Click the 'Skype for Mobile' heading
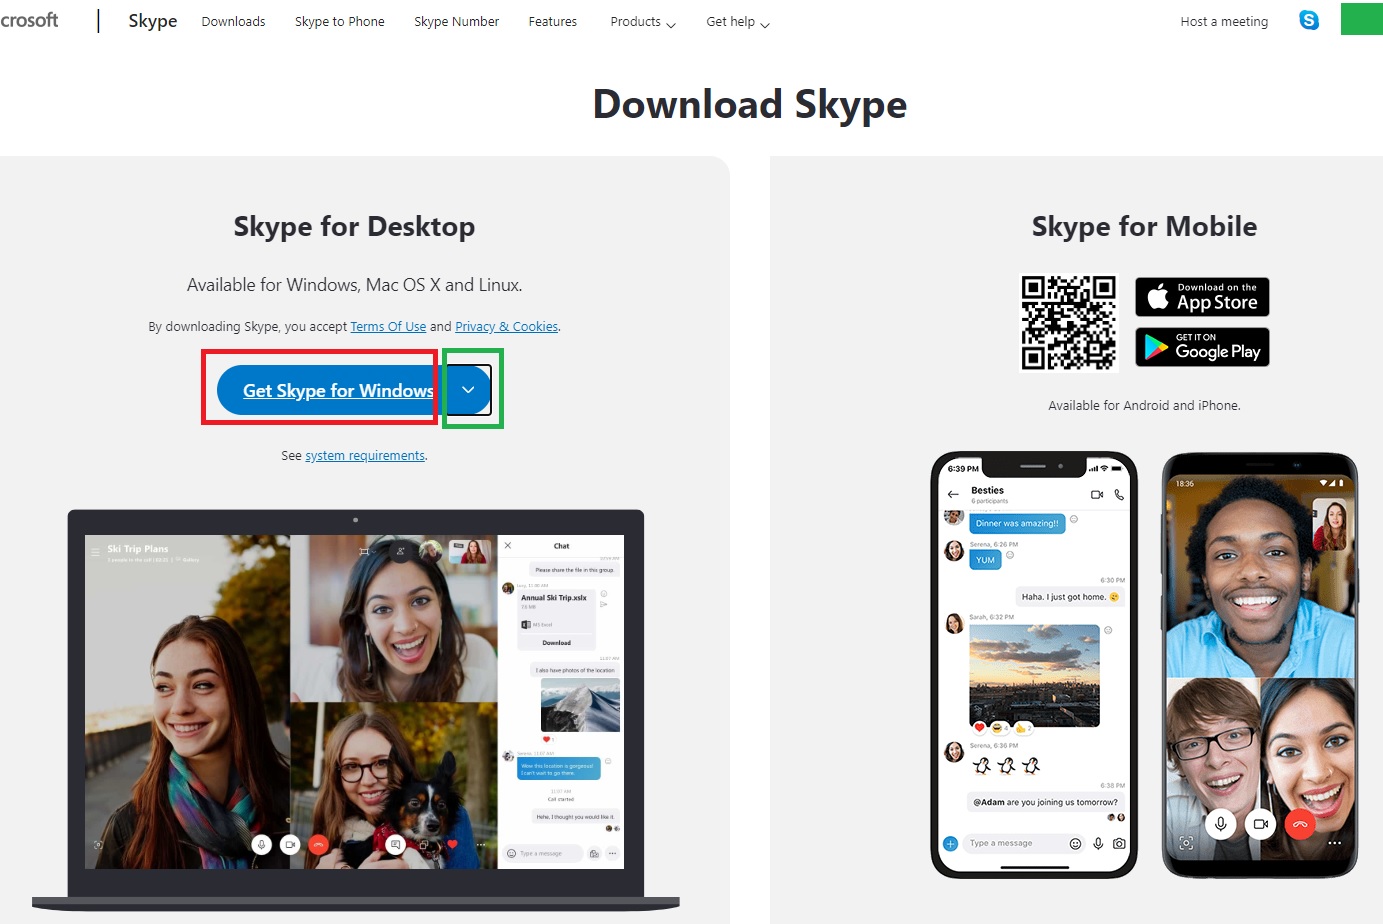The height and width of the screenshot is (924, 1383). point(1144,227)
